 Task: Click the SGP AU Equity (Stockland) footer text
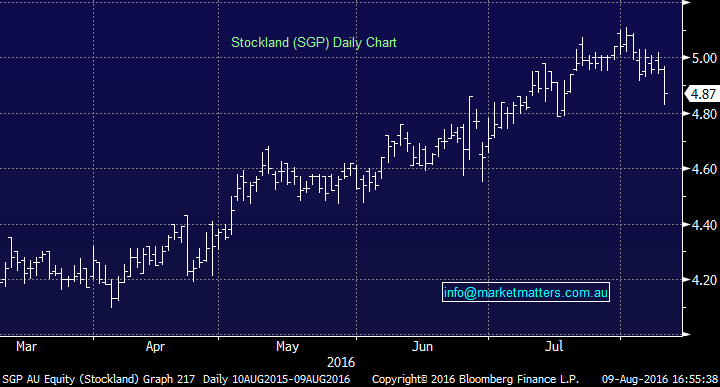tap(71, 379)
